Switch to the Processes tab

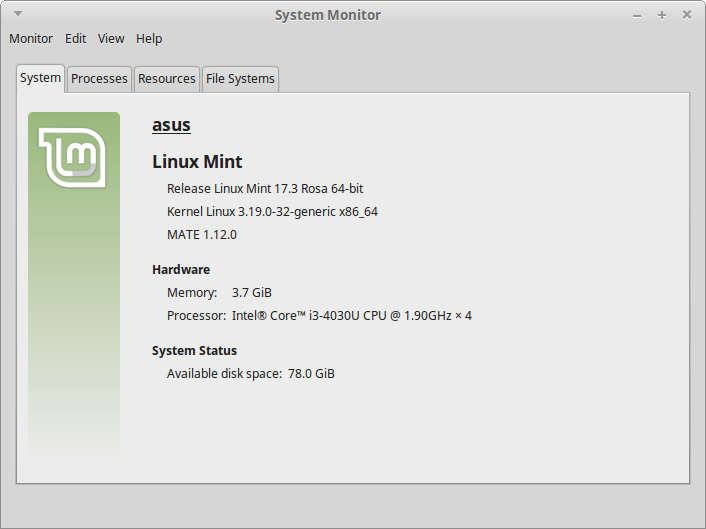point(99,79)
